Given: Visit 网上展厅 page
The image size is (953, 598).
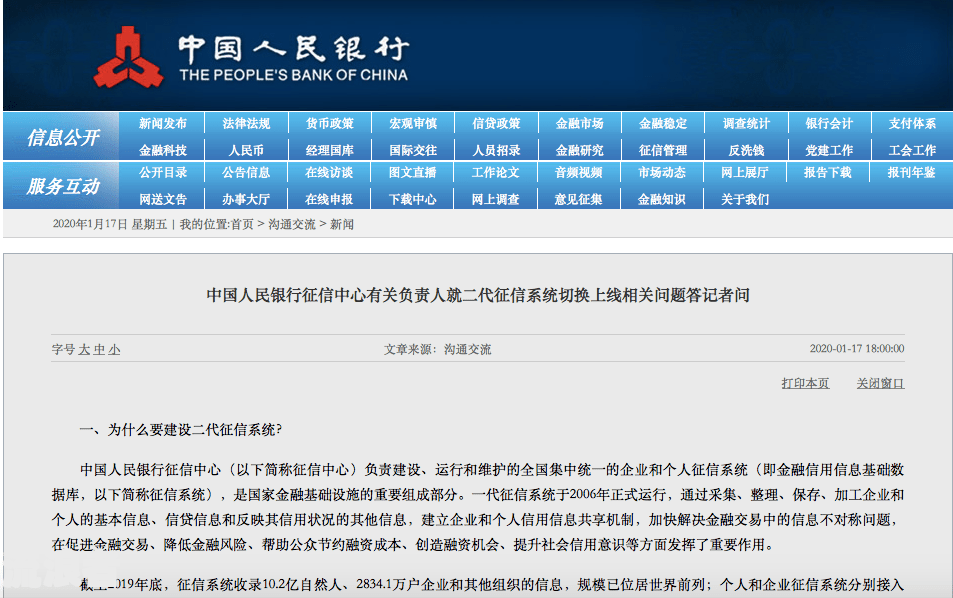Looking at the screenshot, I should tap(745, 173).
